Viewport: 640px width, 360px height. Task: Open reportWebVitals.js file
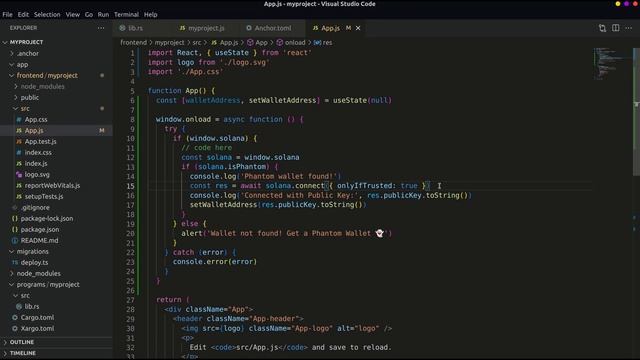pyautogui.click(x=52, y=186)
